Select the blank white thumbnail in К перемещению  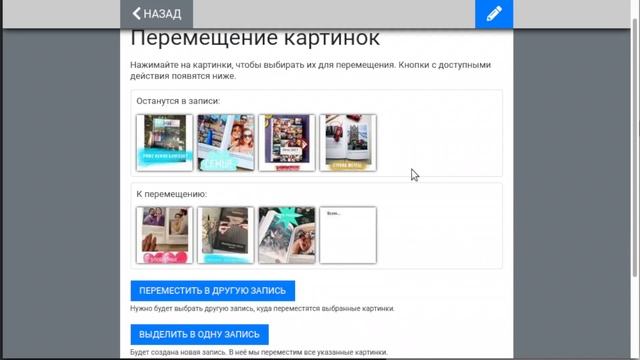[348, 235]
